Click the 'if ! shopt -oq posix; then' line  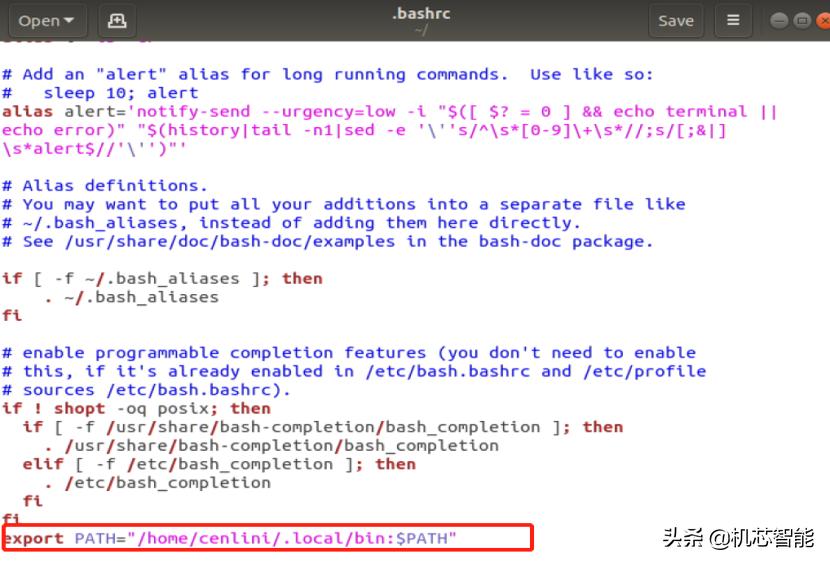pos(136,408)
